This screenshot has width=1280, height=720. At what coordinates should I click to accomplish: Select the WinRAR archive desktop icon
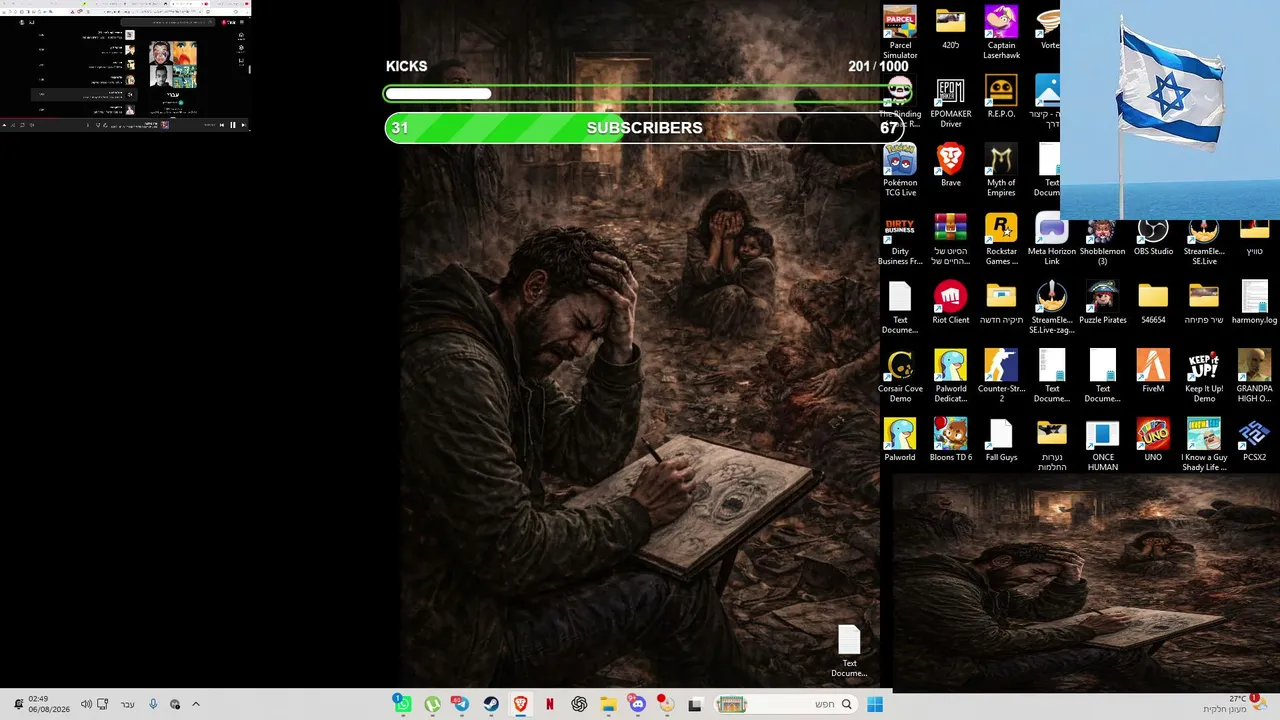point(950,239)
